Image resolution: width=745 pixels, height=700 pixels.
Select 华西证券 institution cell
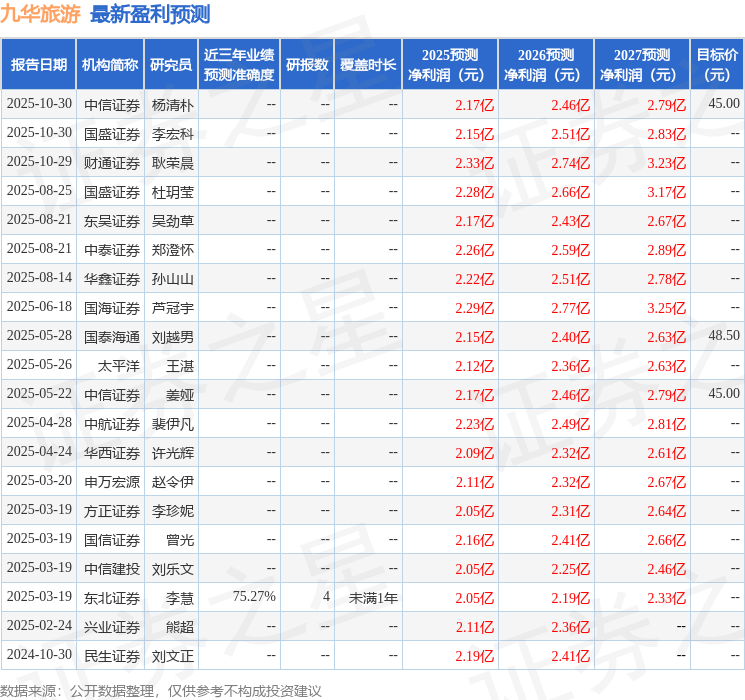pos(112,453)
